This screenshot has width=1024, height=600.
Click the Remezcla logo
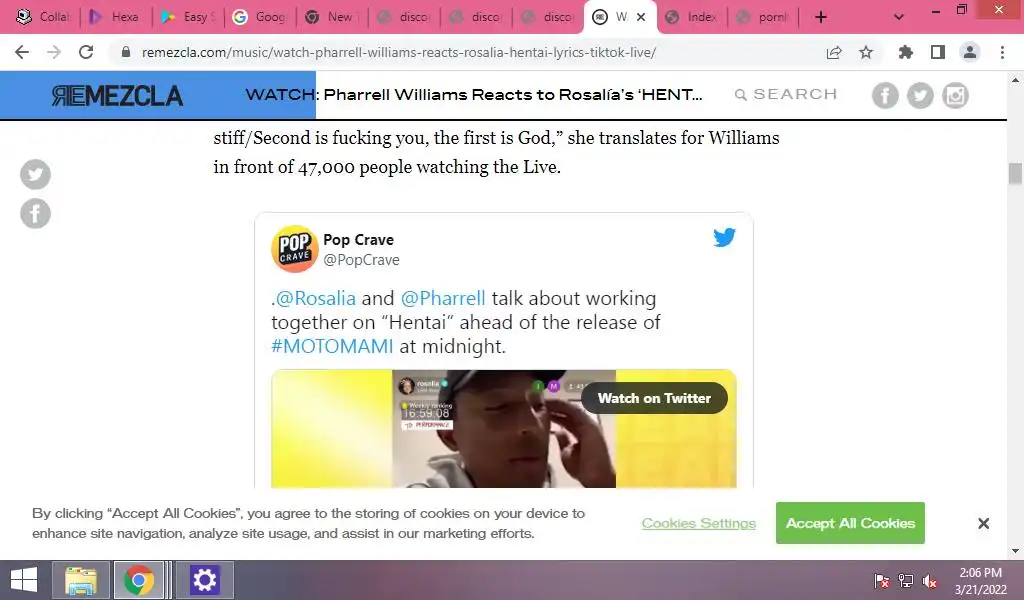[117, 96]
